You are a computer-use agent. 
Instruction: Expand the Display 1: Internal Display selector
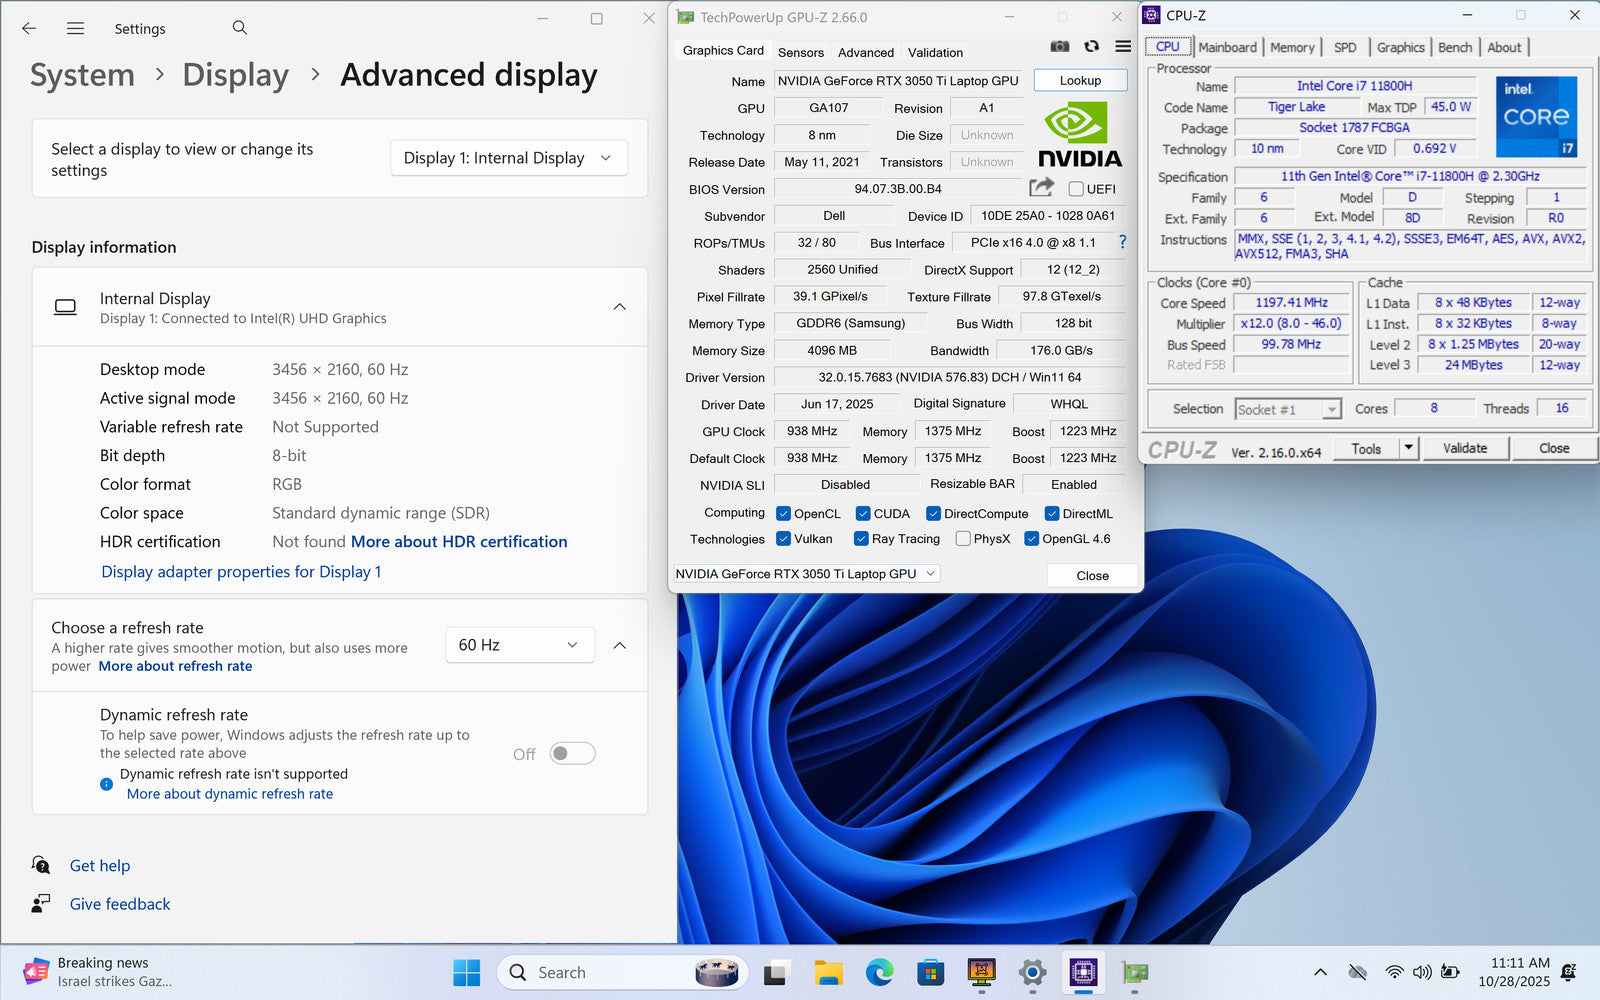coord(508,158)
